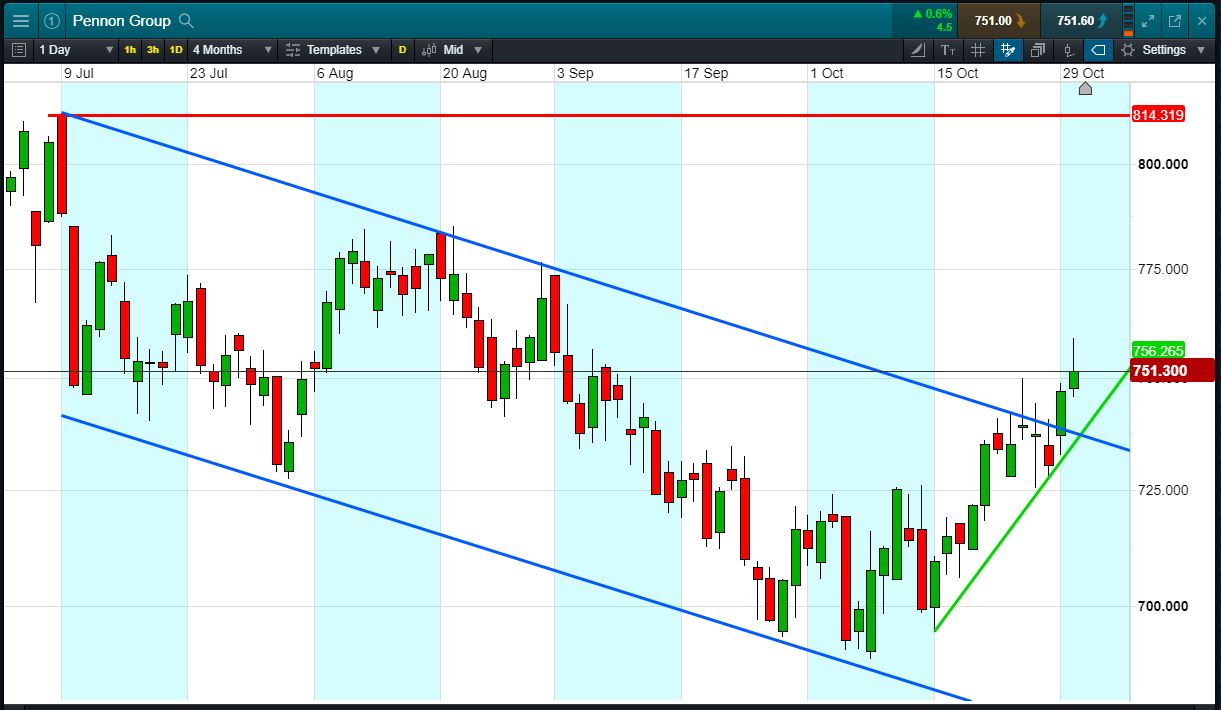Screen dimensions: 1221x710
Task: Click the 6 Aug date label
Action: point(335,73)
